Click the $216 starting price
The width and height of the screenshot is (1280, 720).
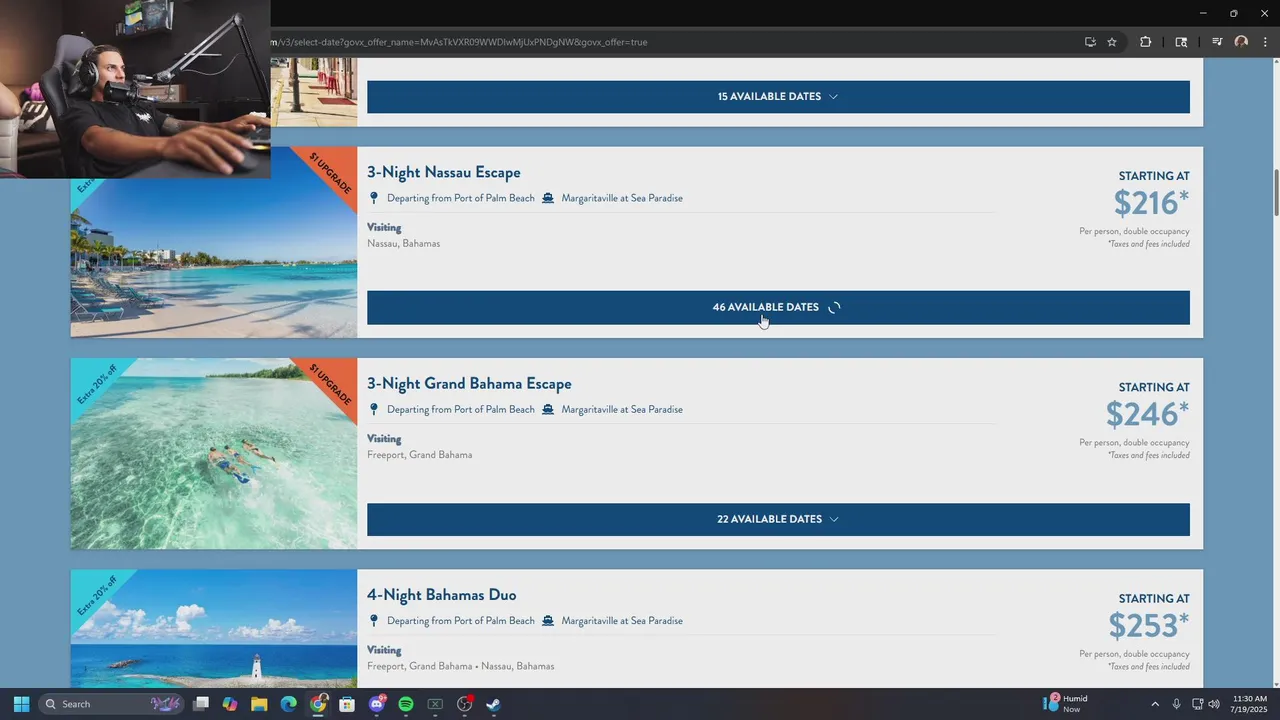pyautogui.click(x=1150, y=203)
